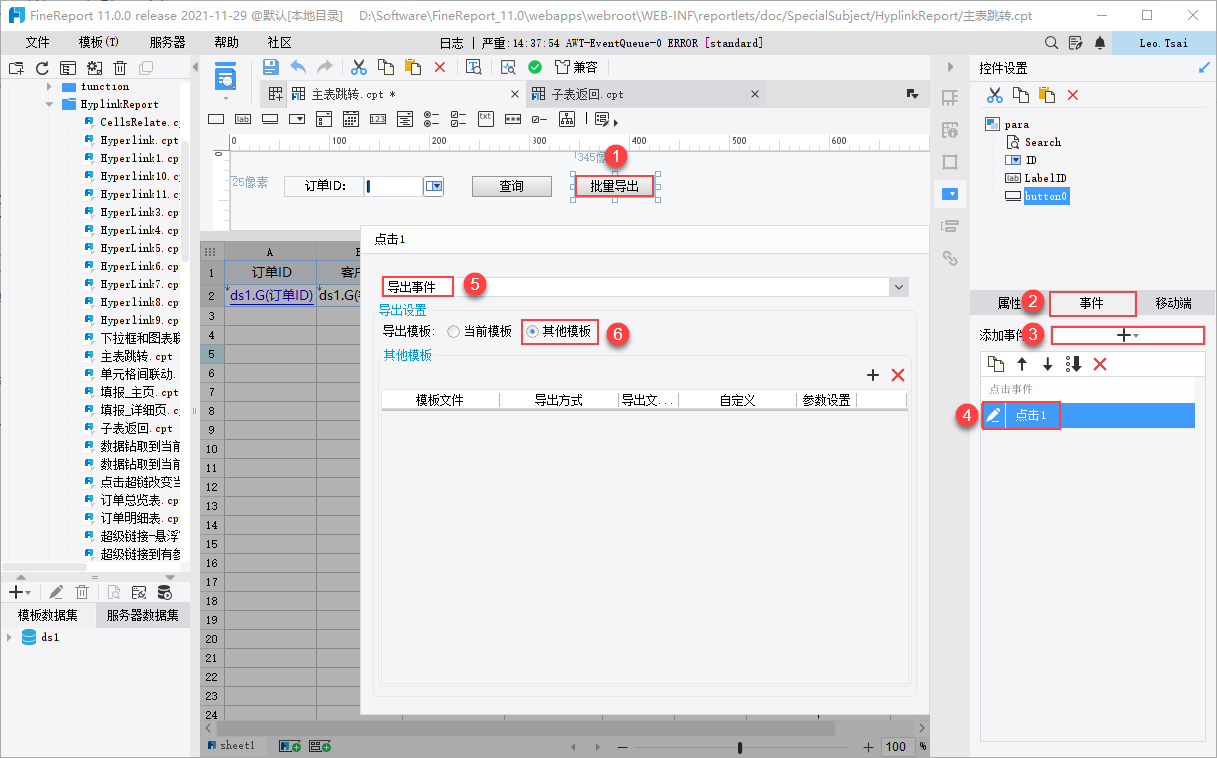Click the 批量导出 button

[x=614, y=186]
